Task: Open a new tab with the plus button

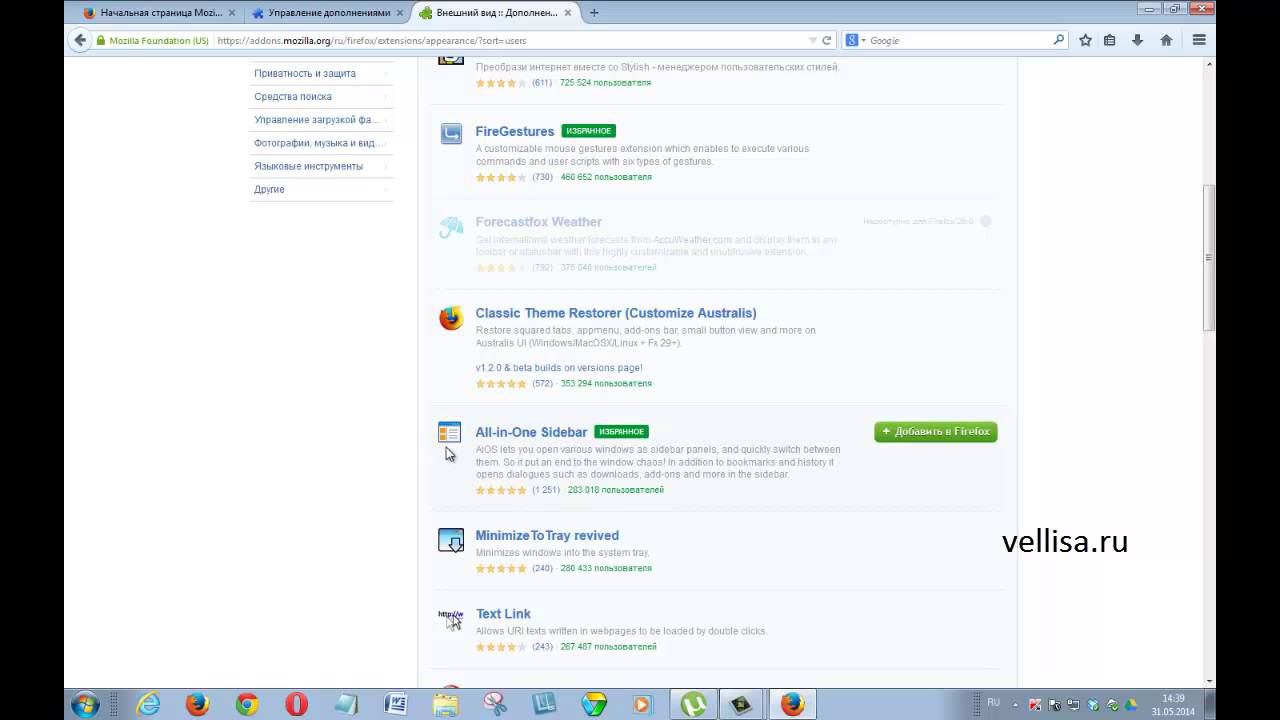Action: tap(594, 13)
